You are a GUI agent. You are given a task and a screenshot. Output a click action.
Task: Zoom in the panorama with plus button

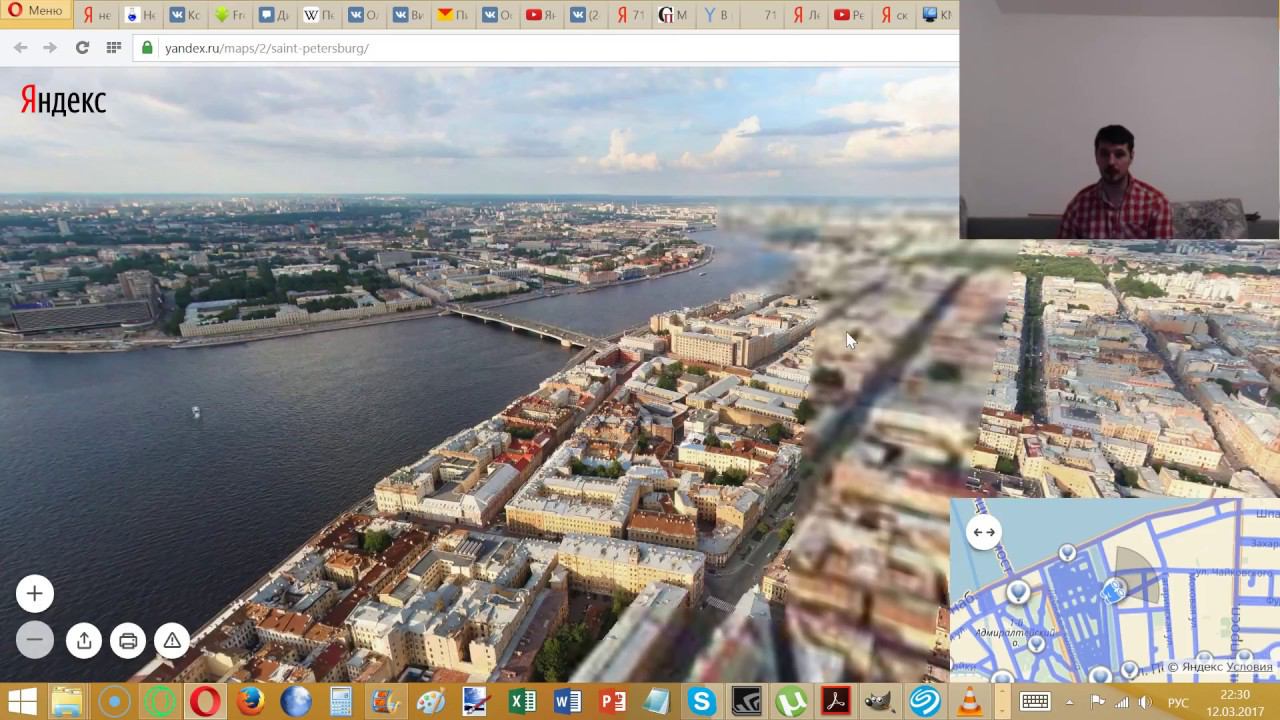(x=34, y=594)
